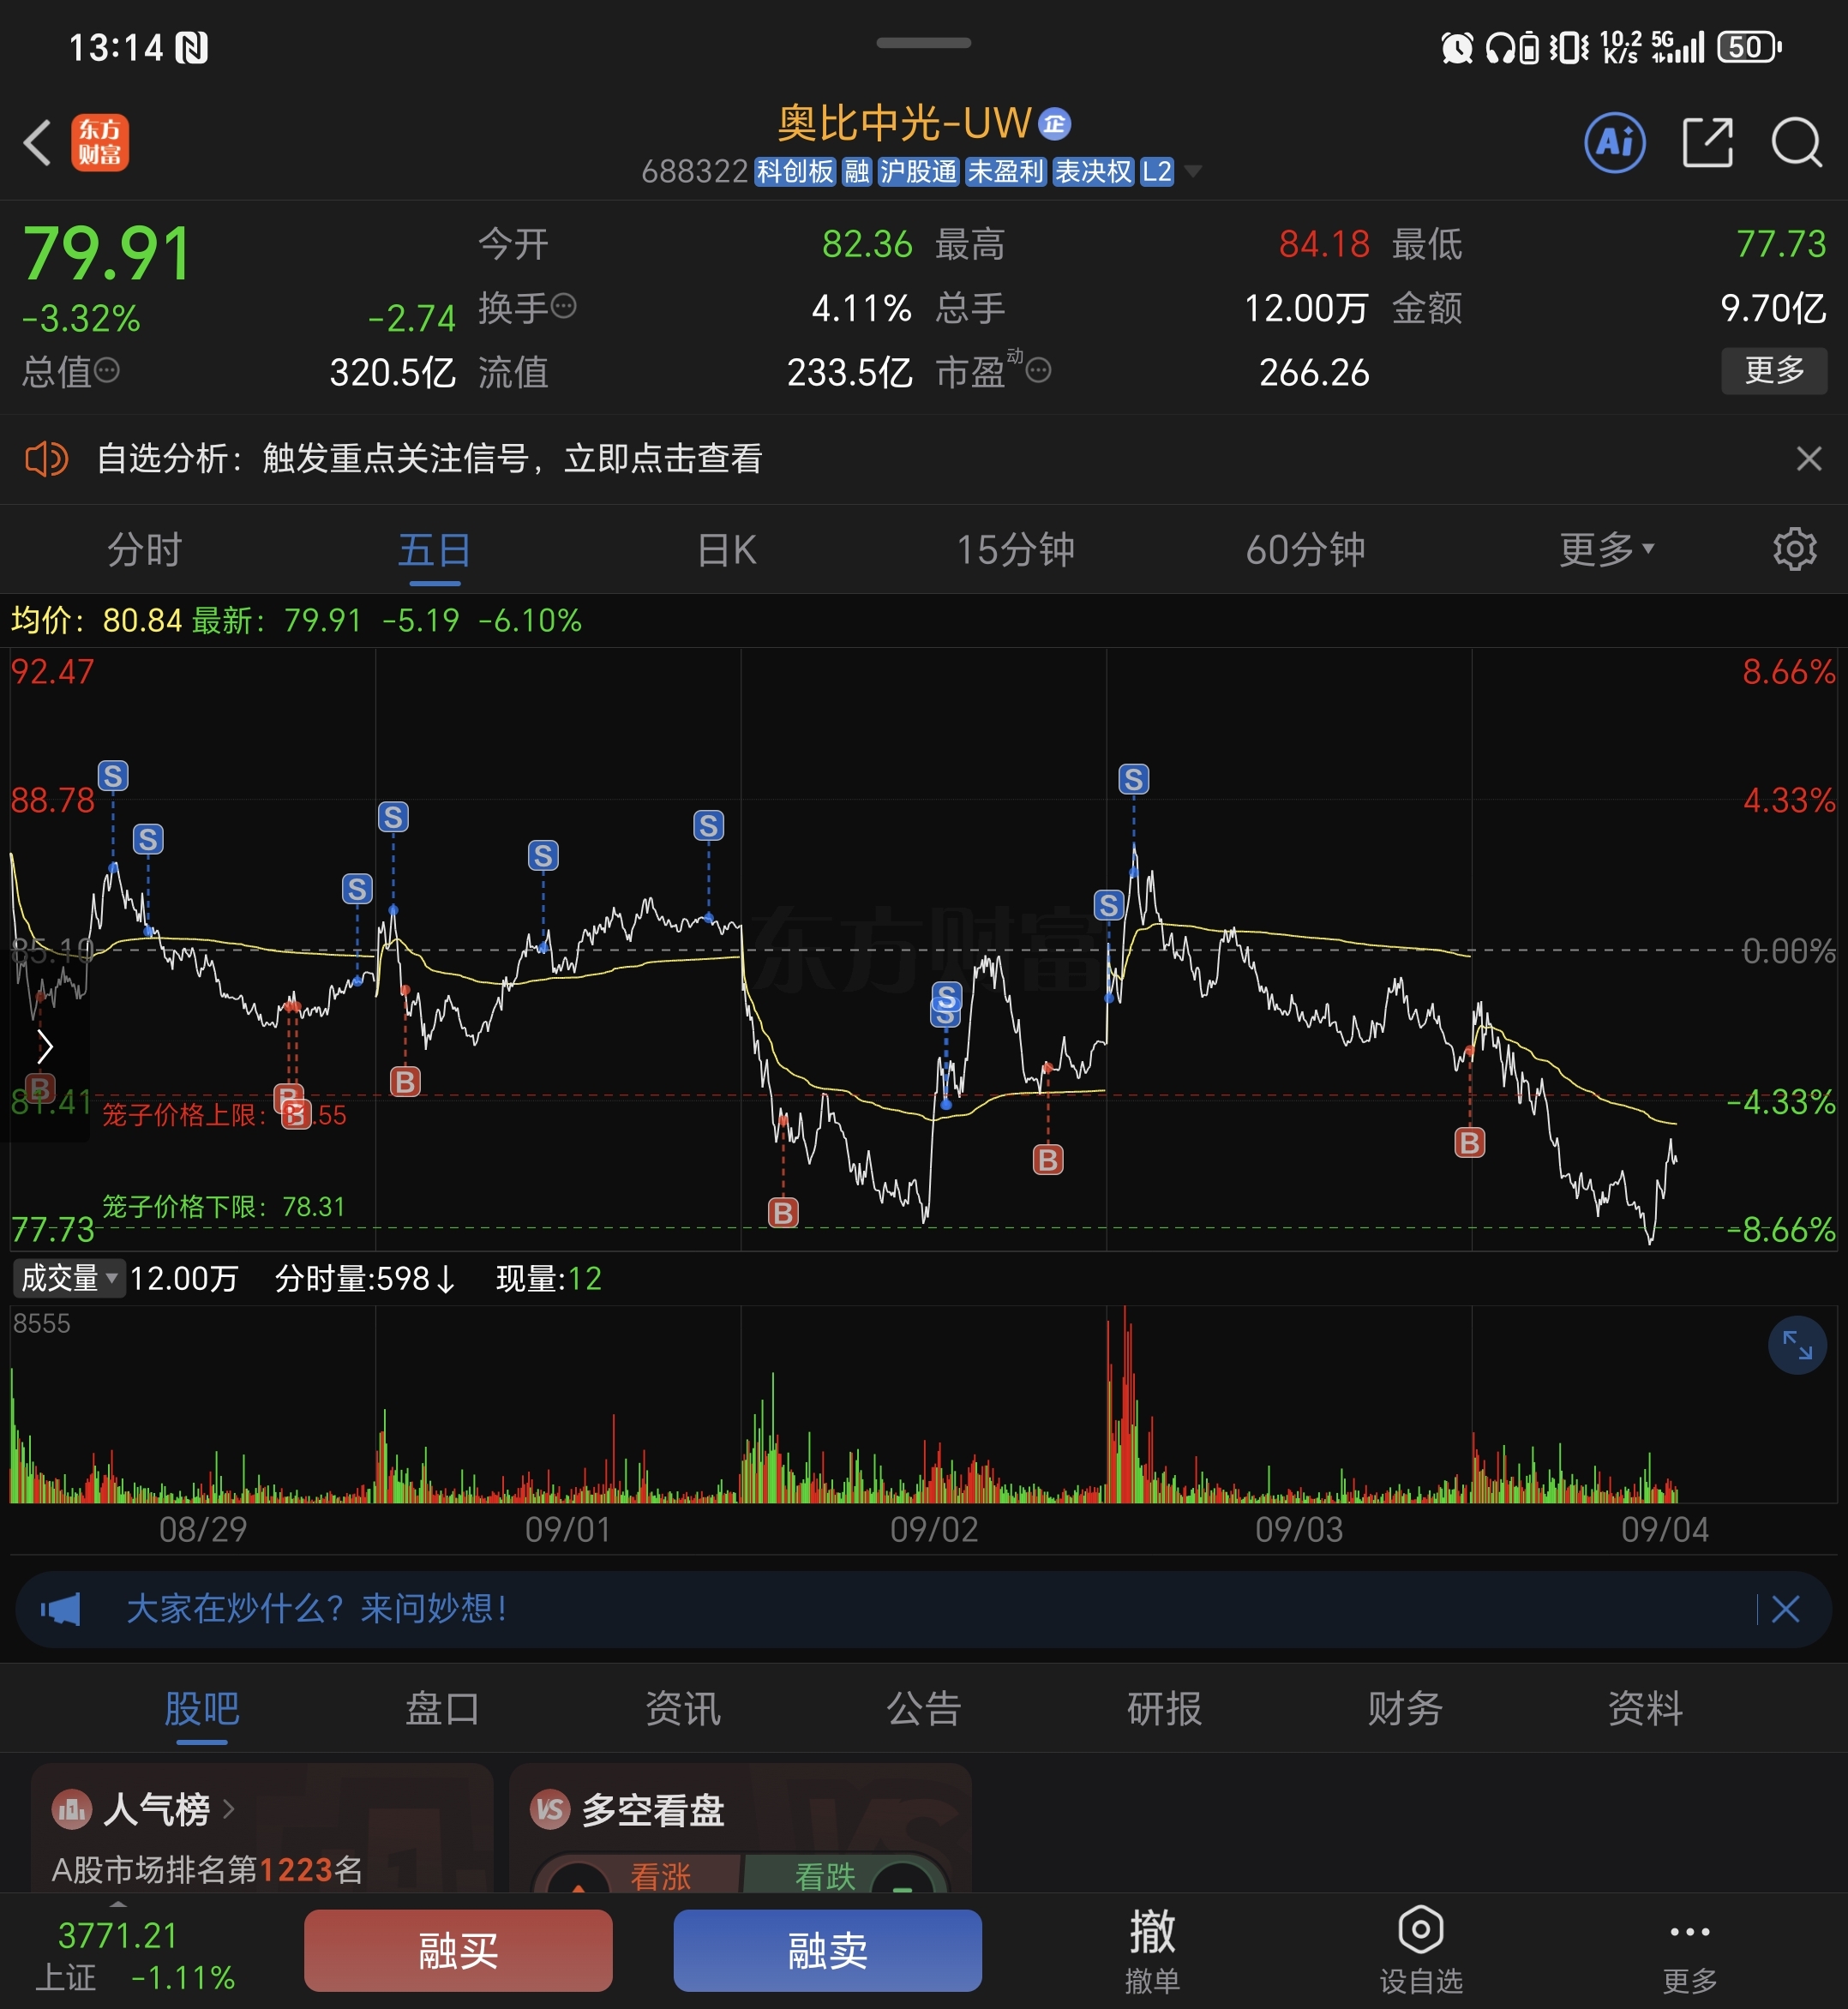Tap the speaker announcement icon
1848x2009 pixels.
coord(46,459)
